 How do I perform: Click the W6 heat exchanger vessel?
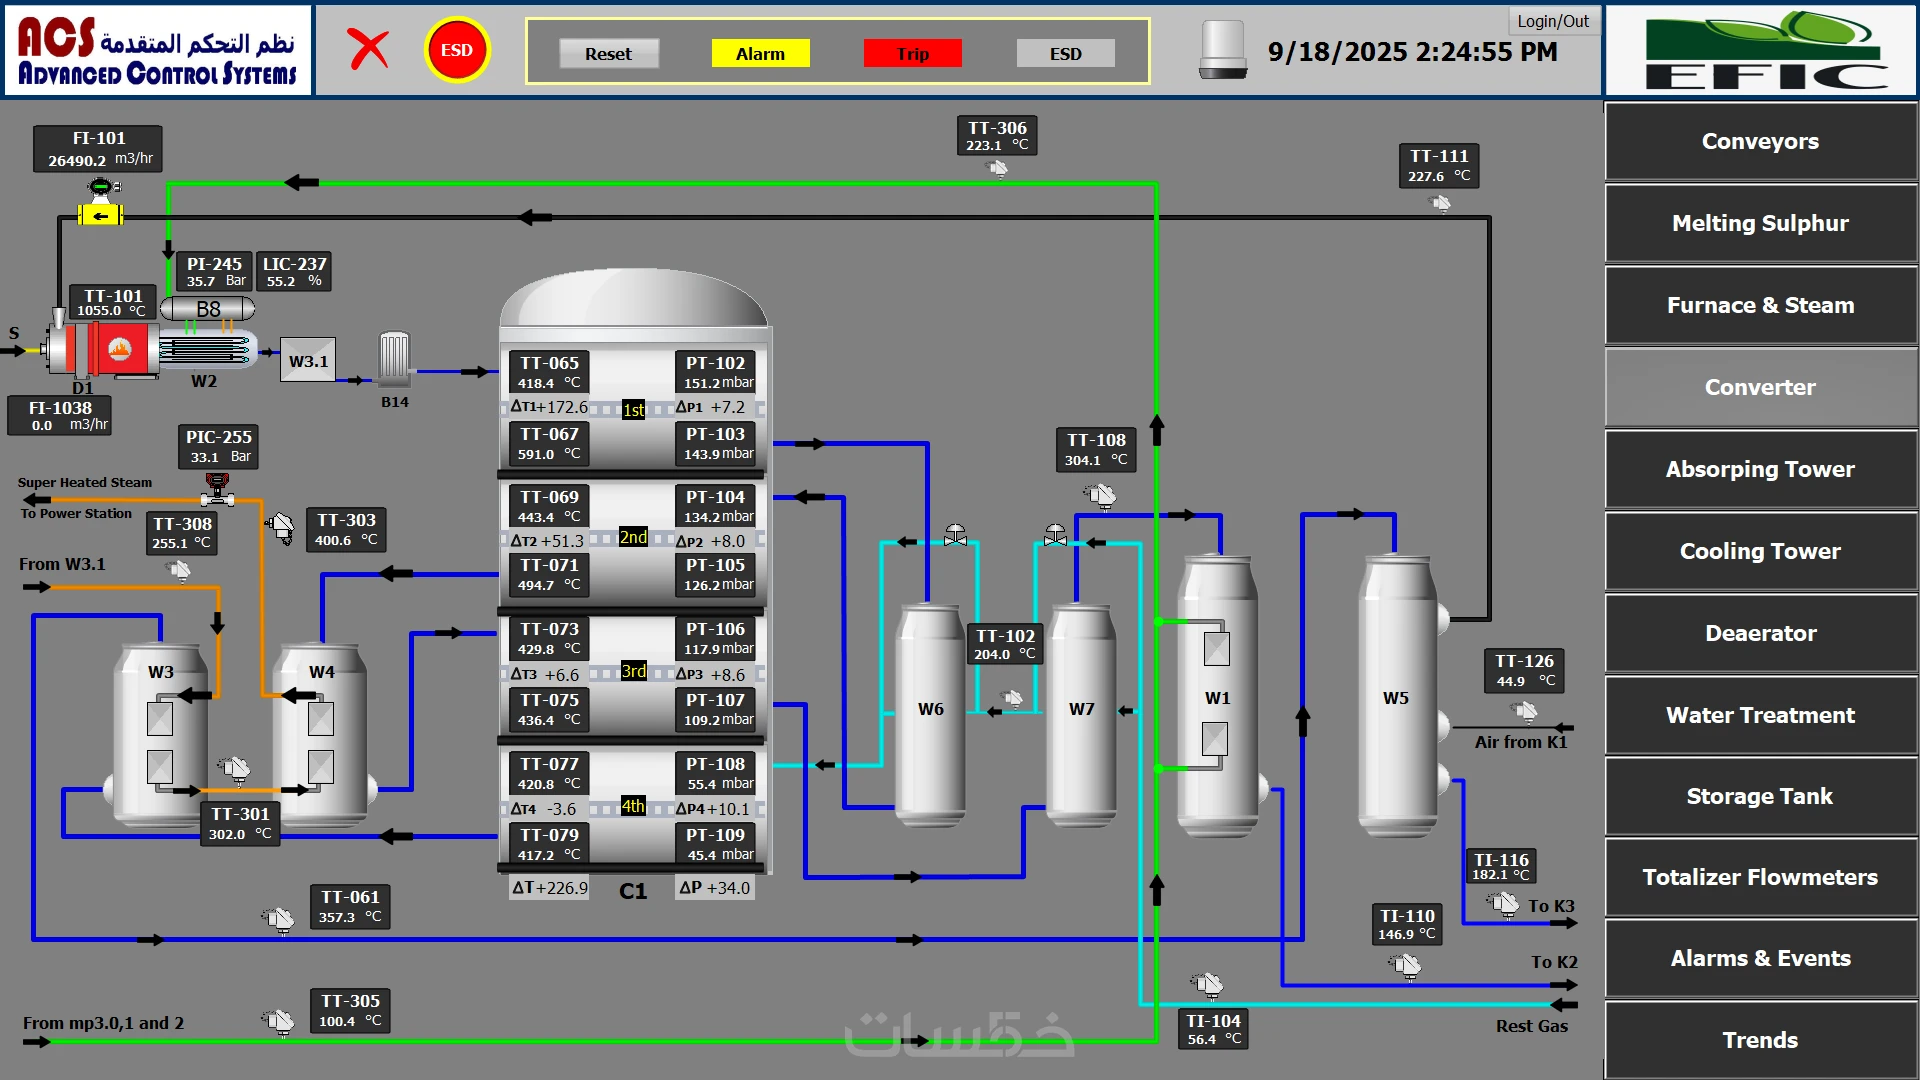(x=930, y=712)
